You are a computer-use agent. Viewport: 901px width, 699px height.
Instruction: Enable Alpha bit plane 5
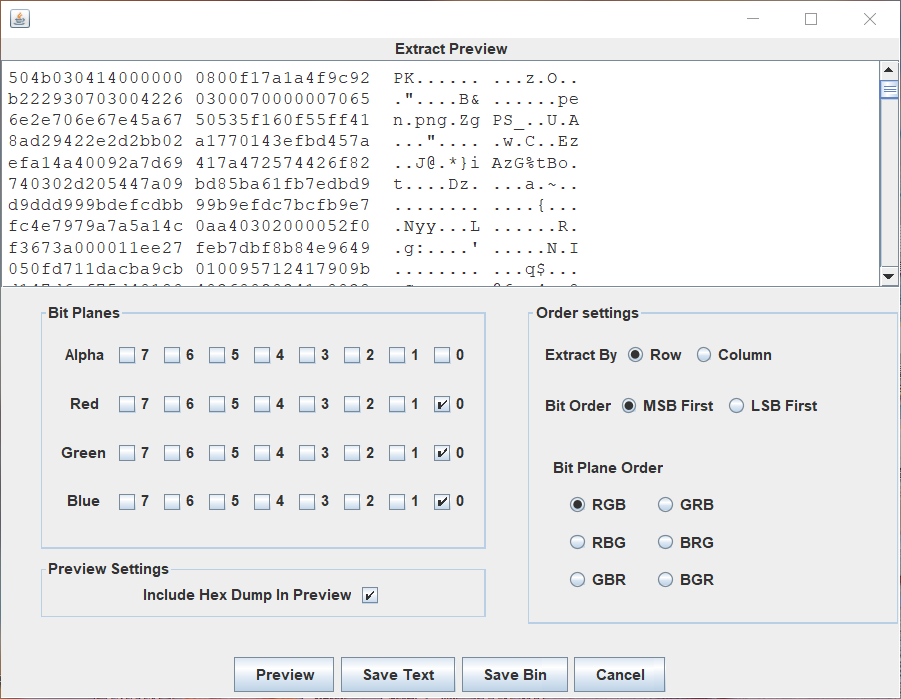pos(217,355)
